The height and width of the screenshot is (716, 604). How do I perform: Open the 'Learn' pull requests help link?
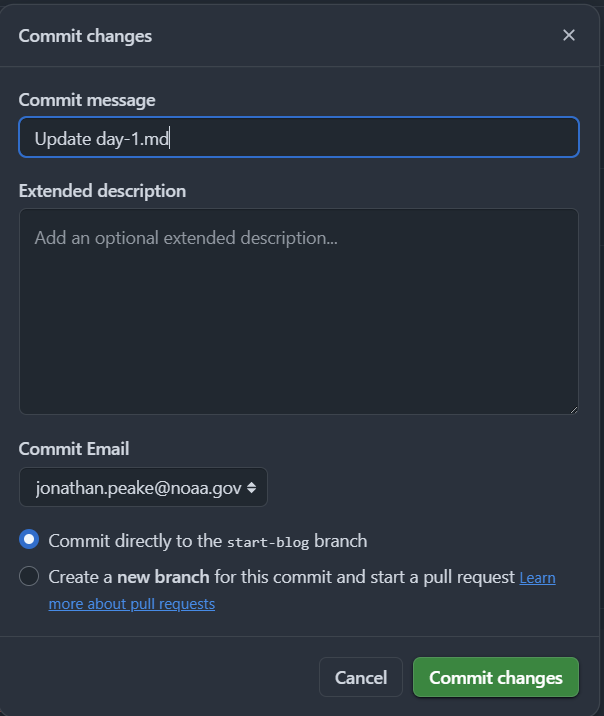click(x=537, y=578)
